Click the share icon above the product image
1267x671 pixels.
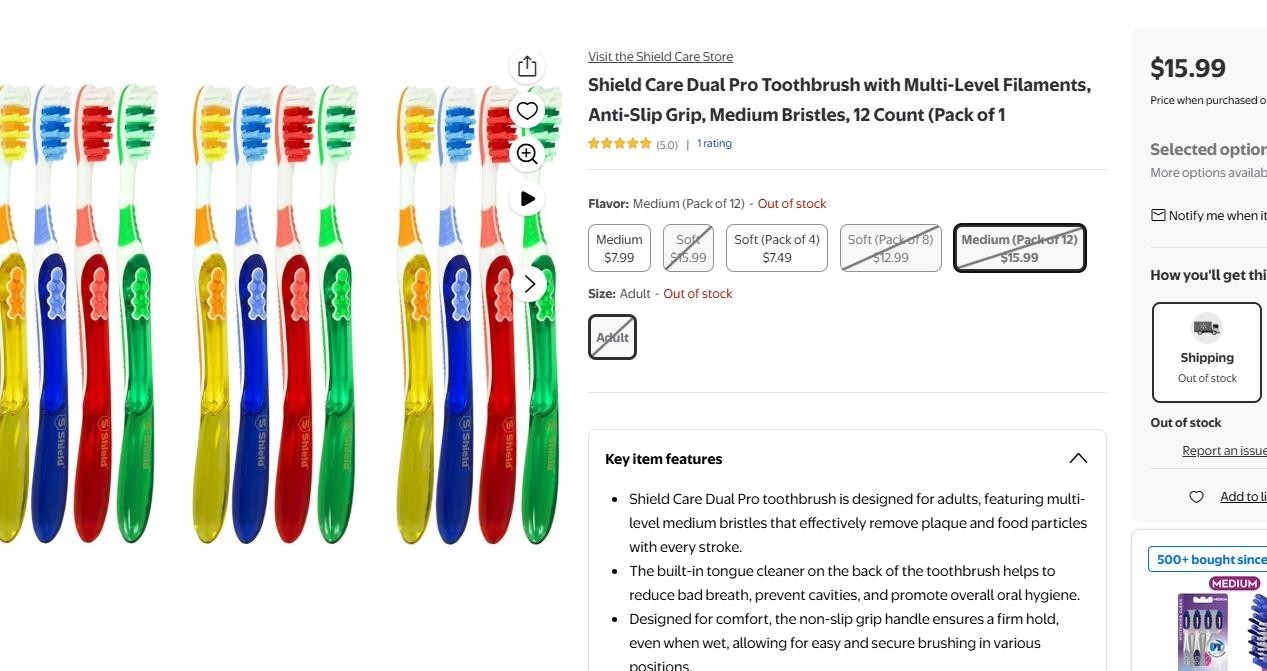(x=527, y=67)
